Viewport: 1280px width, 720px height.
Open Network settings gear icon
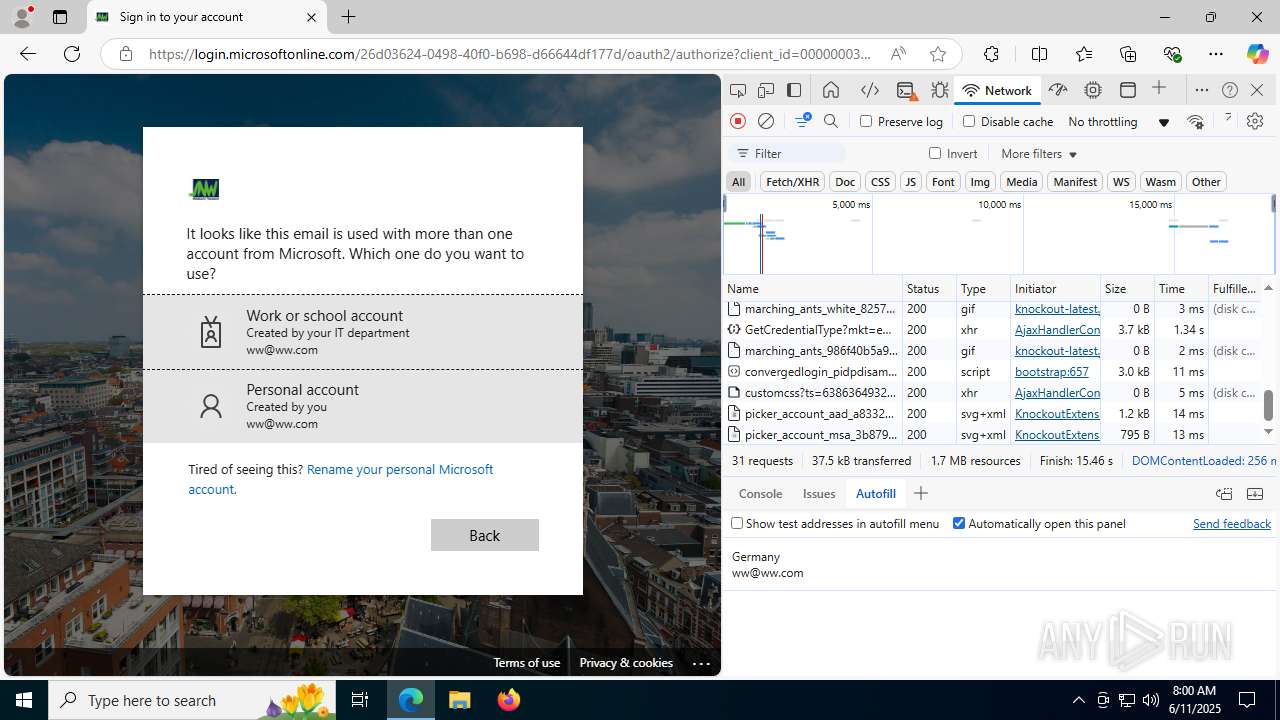point(1255,121)
